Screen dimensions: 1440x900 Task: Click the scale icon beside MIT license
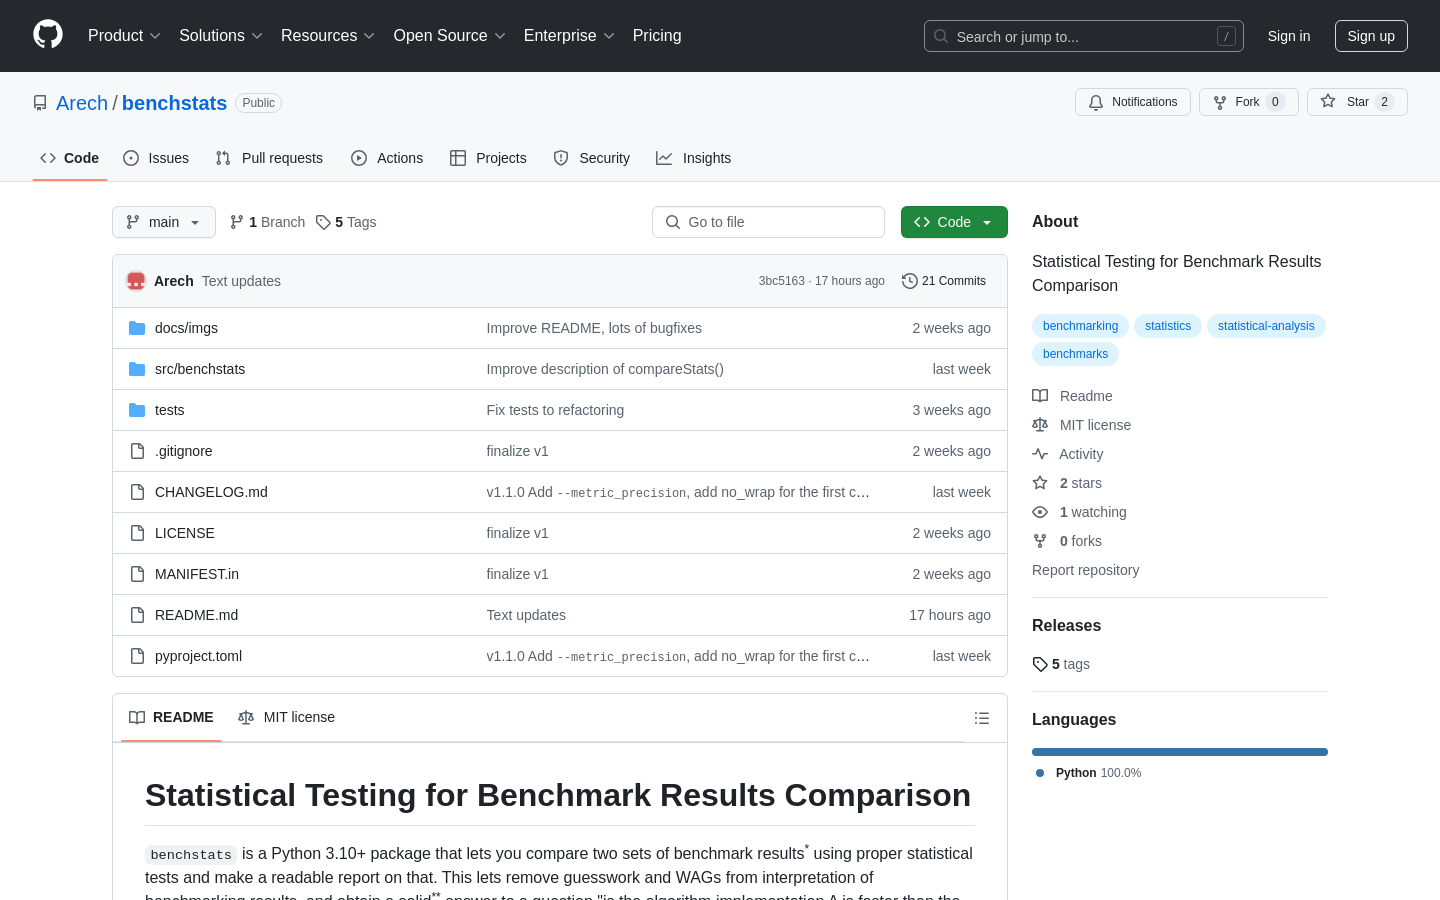point(1040,425)
